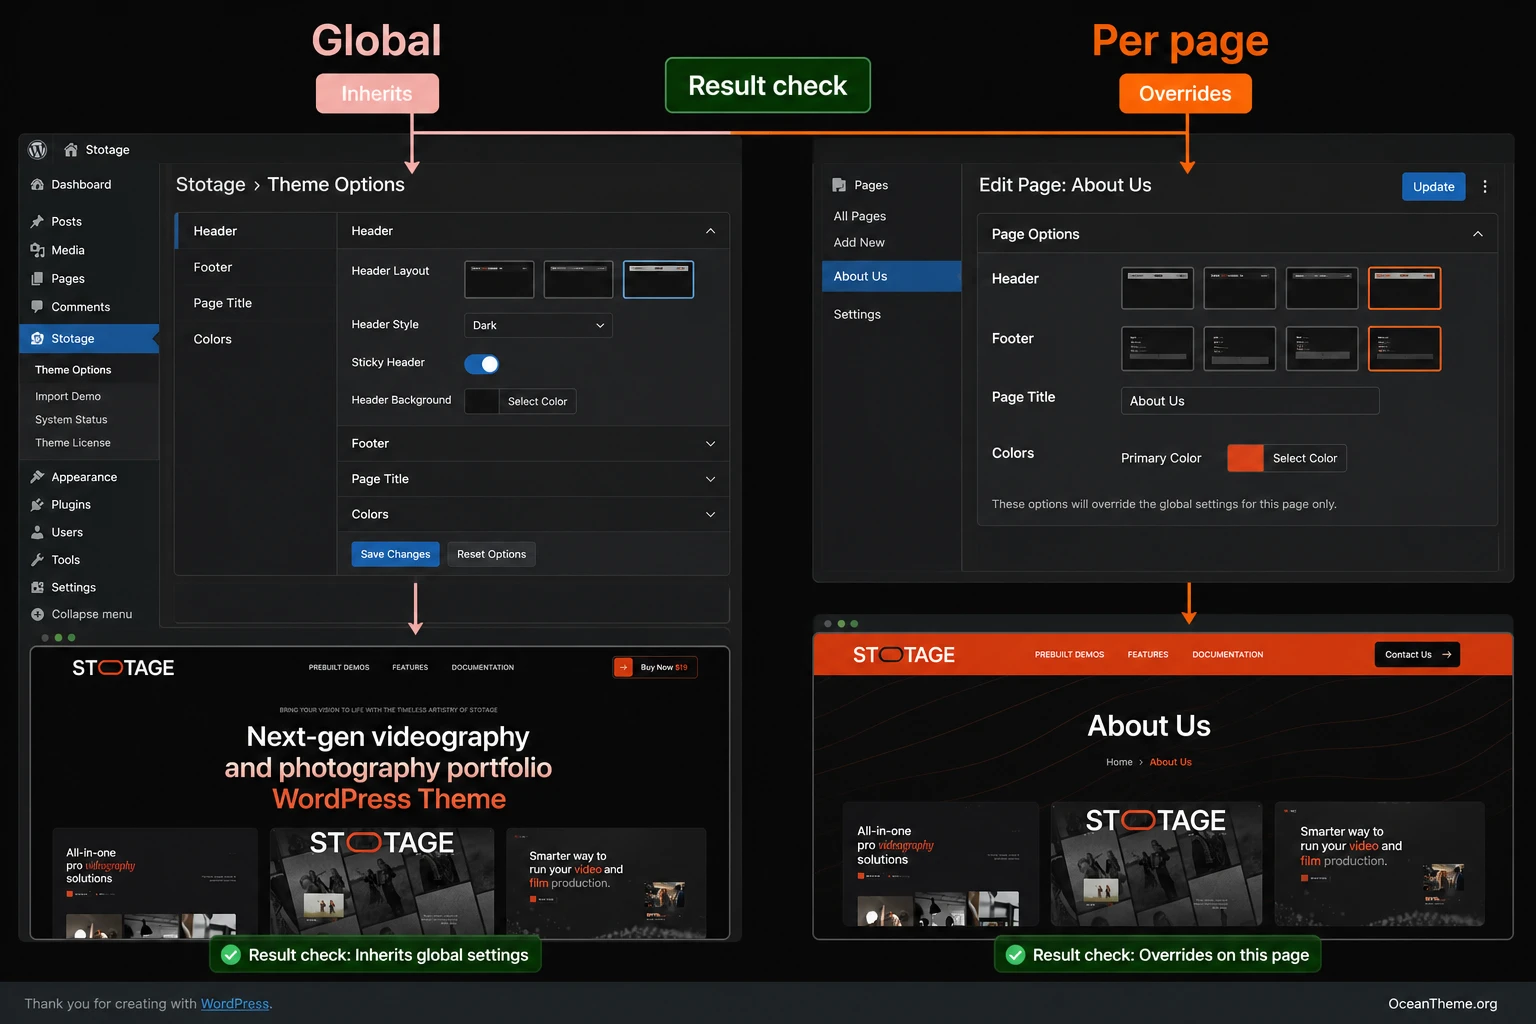Image resolution: width=1536 pixels, height=1024 pixels.
Task: Toggle the Sticky Header switch
Action: (482, 364)
